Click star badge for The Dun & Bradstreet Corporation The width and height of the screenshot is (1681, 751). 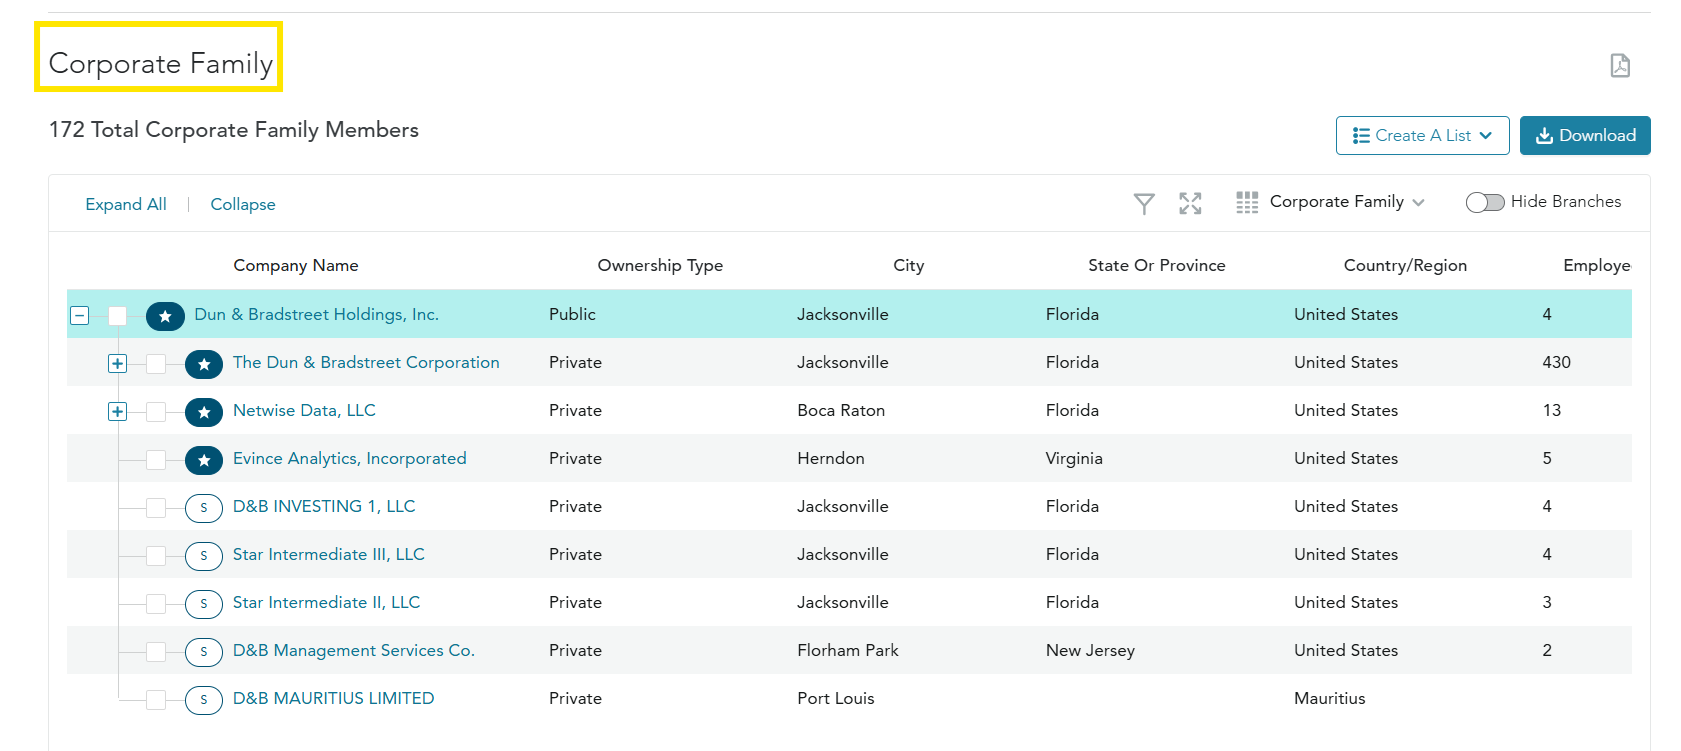[x=204, y=364]
